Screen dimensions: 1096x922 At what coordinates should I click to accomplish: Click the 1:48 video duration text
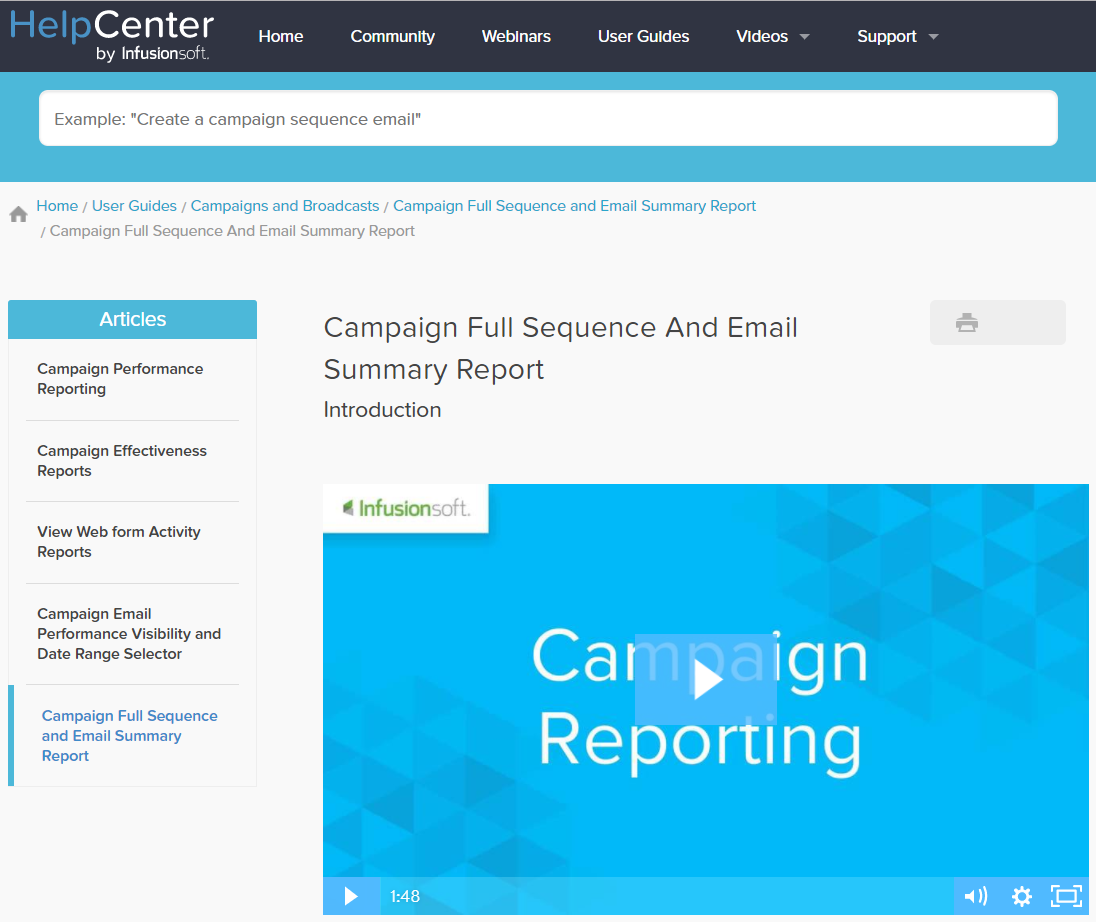tap(405, 896)
